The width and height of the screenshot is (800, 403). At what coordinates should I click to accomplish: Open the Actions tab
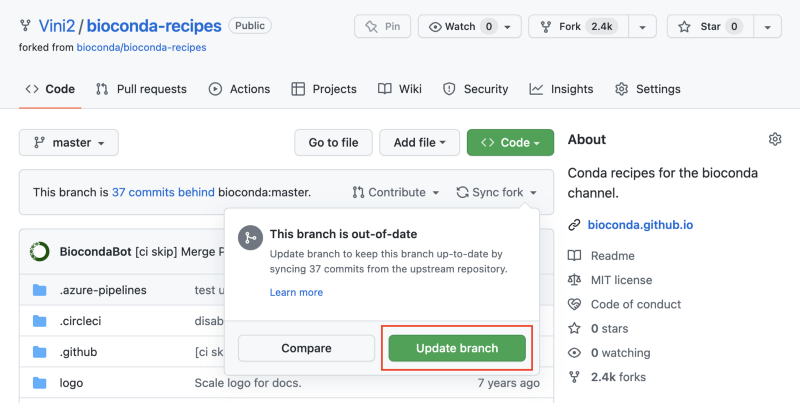(239, 89)
